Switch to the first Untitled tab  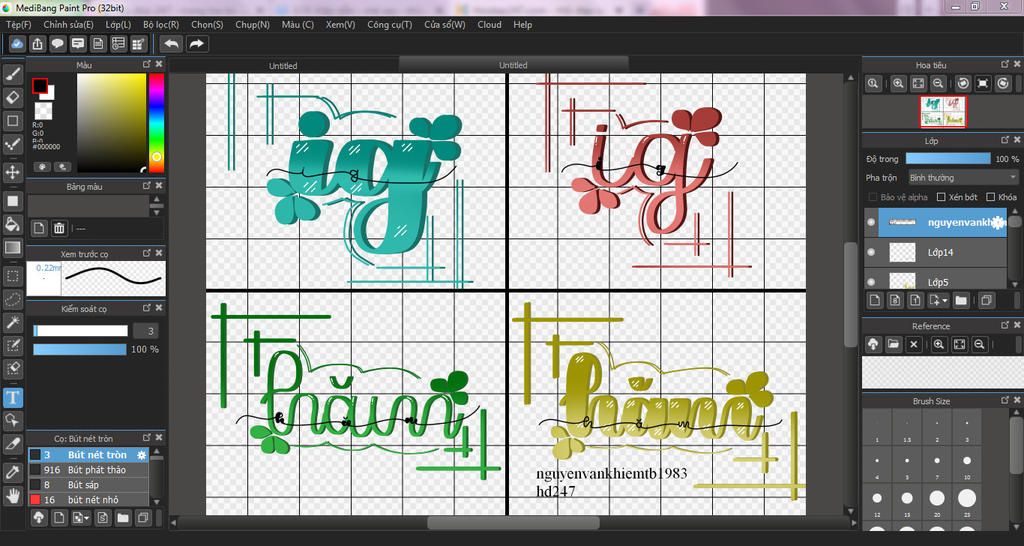click(x=283, y=65)
